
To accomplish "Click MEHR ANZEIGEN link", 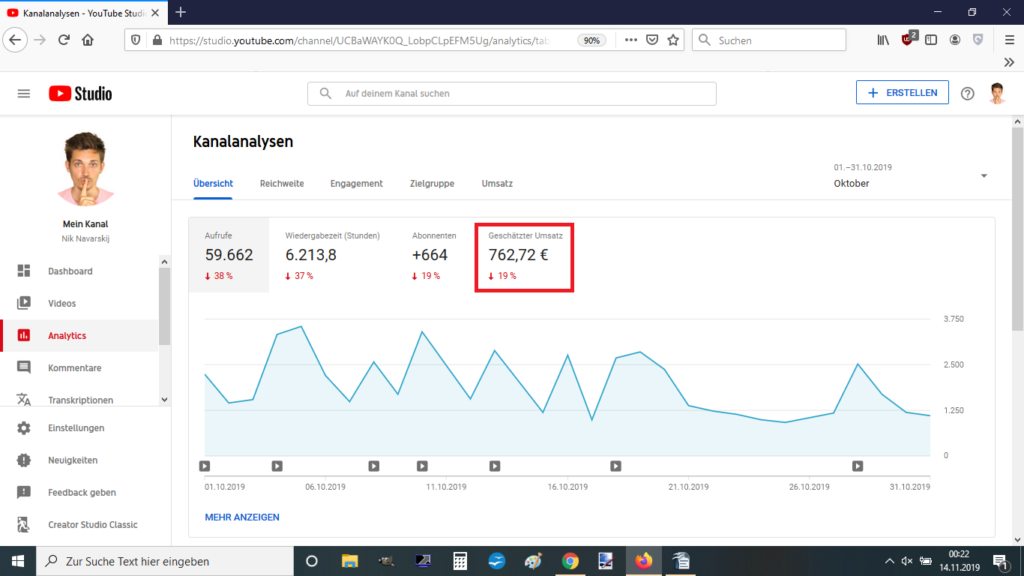I will [242, 517].
